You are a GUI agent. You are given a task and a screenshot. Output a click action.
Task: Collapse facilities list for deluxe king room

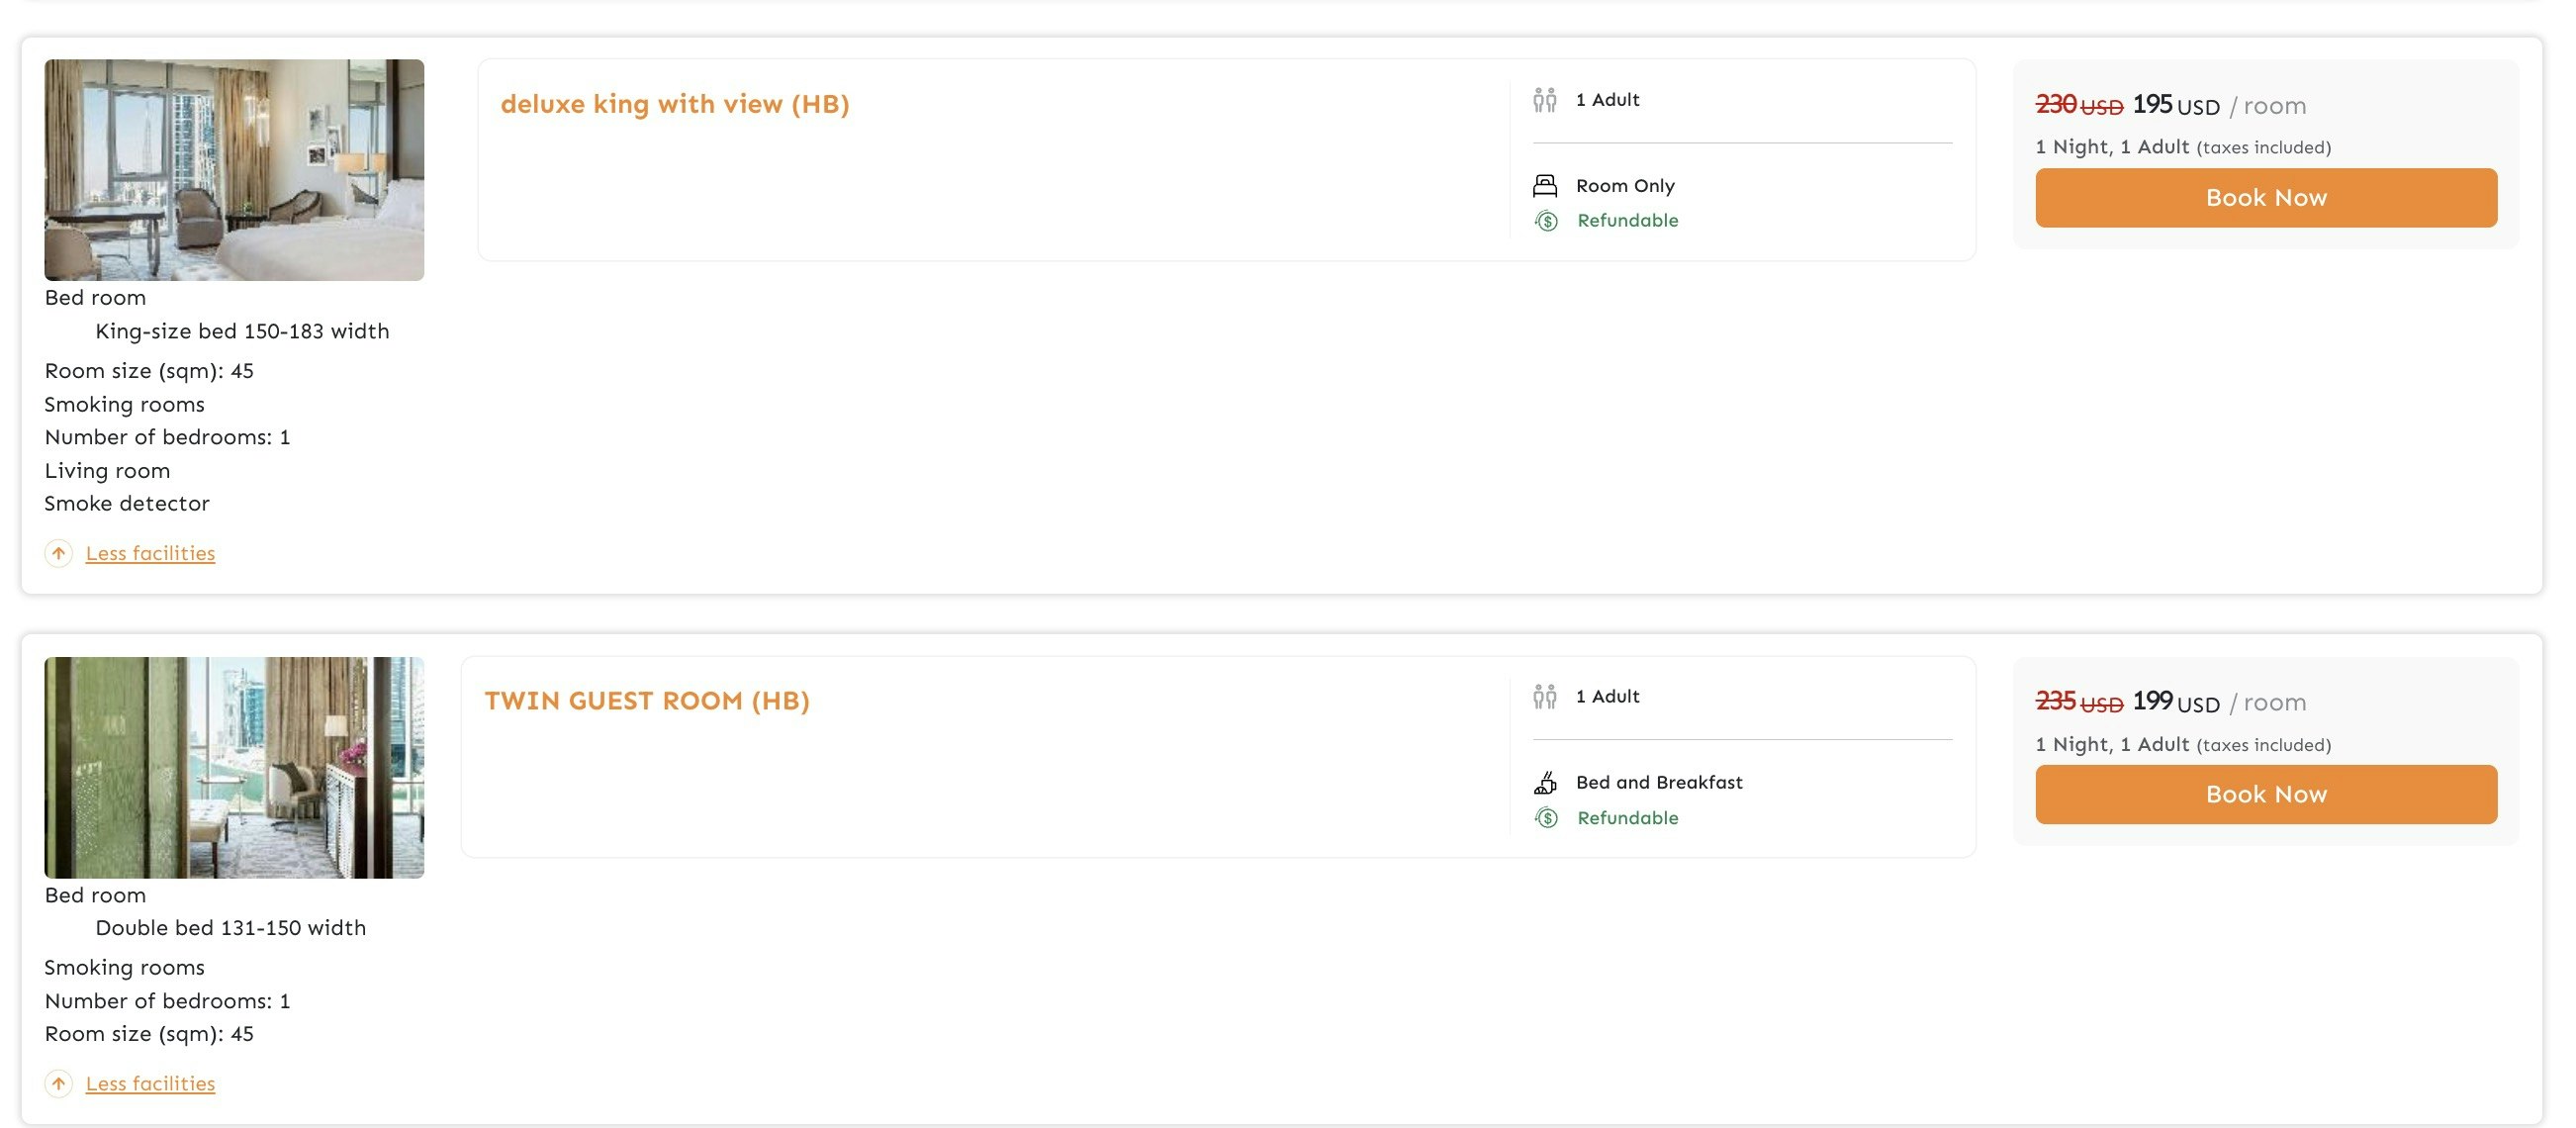[x=150, y=553]
